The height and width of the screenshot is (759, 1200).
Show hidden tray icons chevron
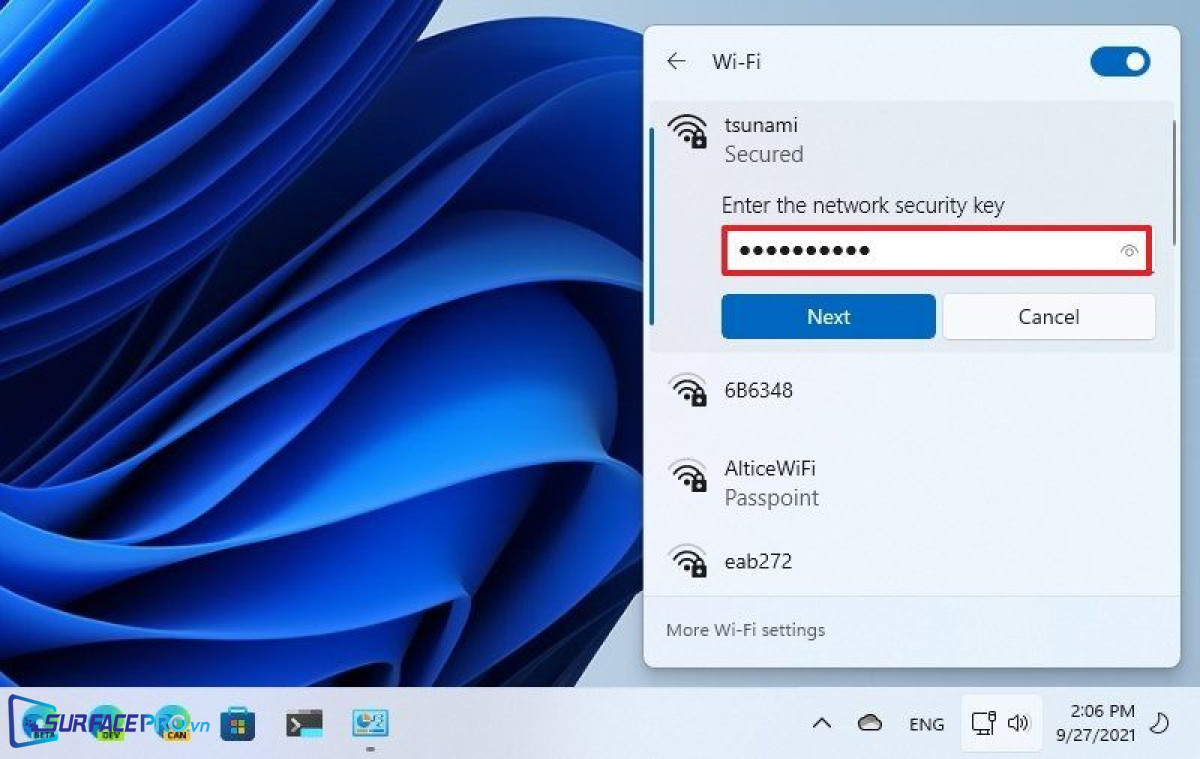(822, 723)
